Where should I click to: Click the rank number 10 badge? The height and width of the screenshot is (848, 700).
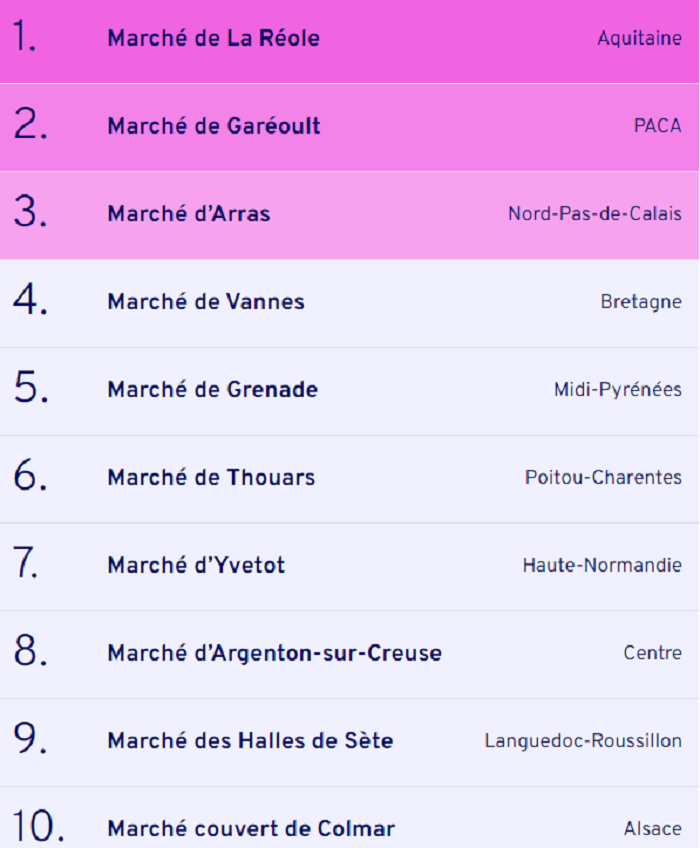point(38,826)
